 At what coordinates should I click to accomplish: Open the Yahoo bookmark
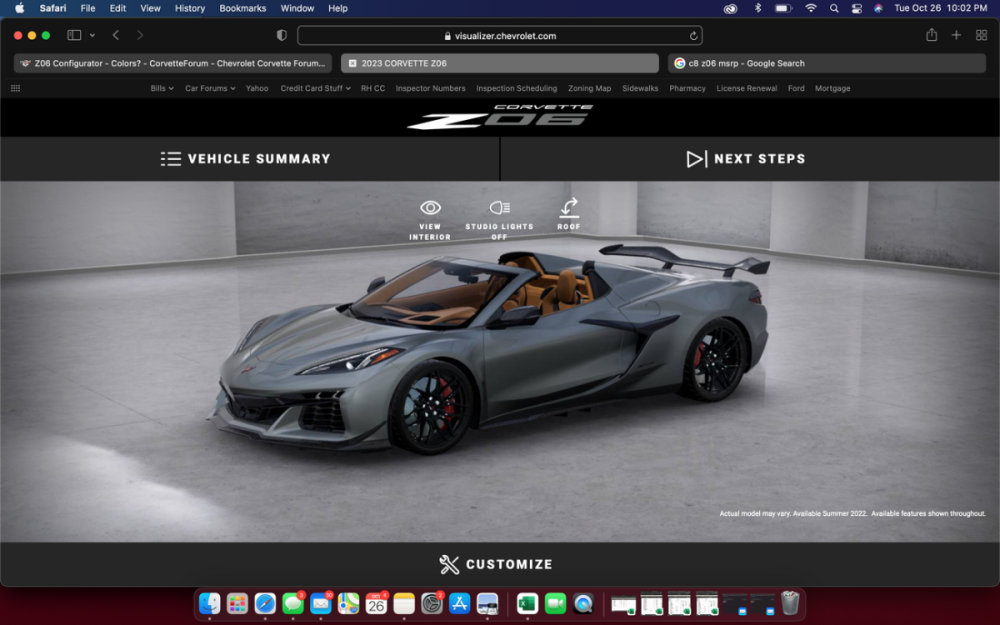click(257, 89)
